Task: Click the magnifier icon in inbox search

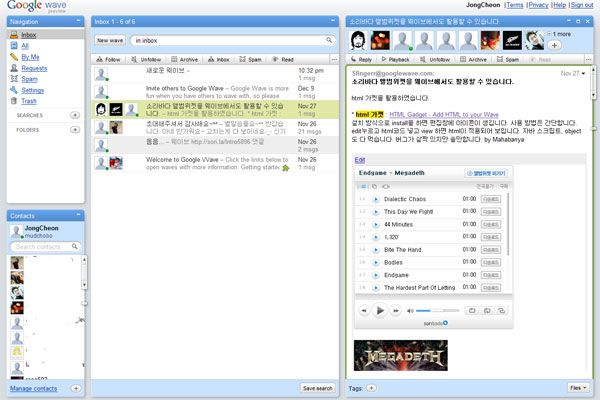Action: pos(329,40)
